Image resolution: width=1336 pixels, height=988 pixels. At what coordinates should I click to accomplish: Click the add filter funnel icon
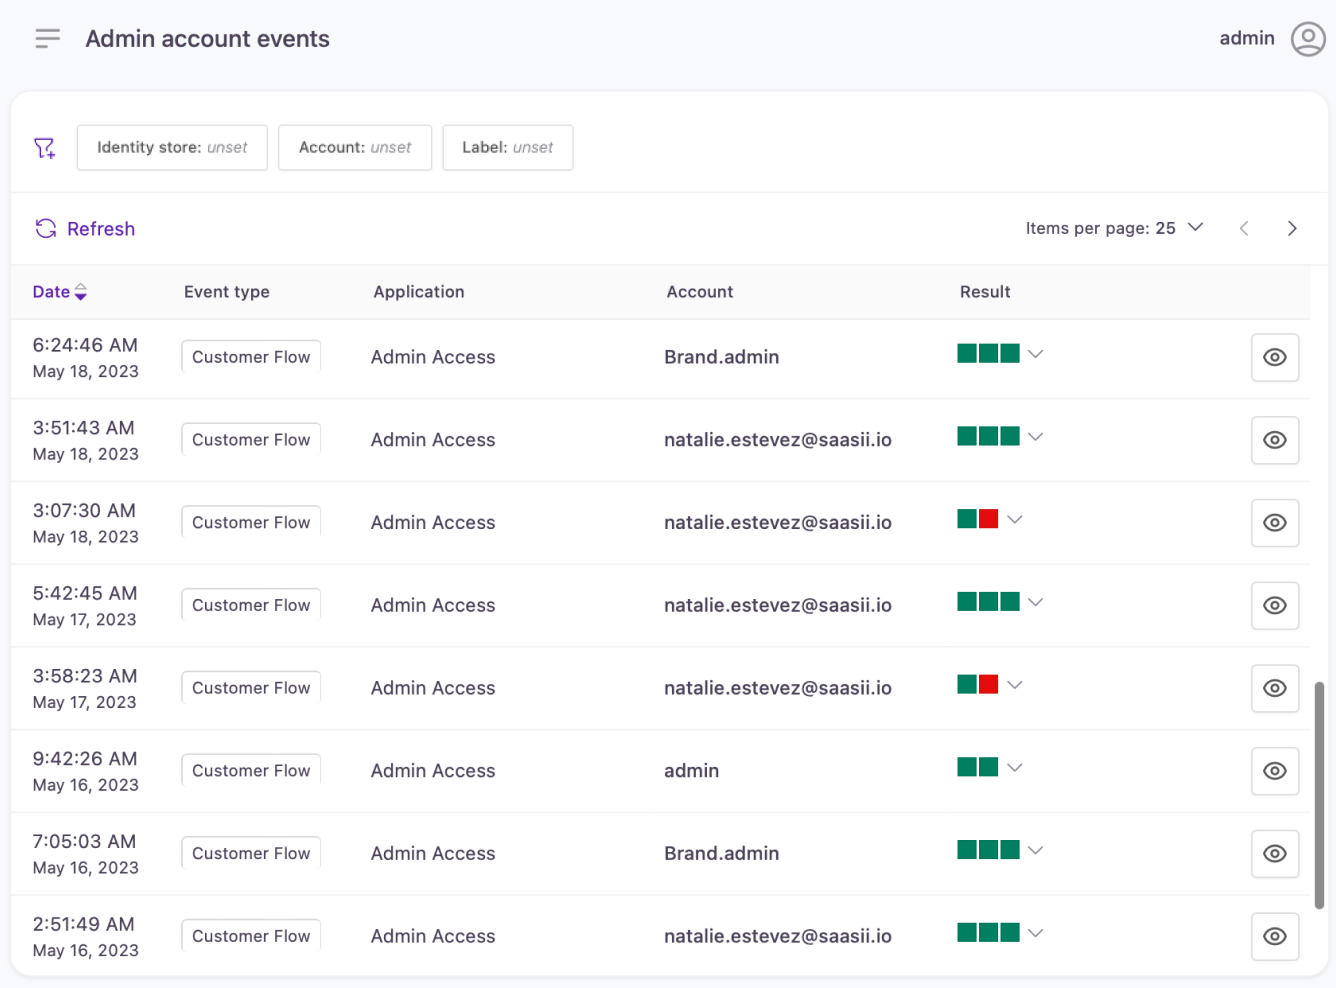click(x=45, y=148)
